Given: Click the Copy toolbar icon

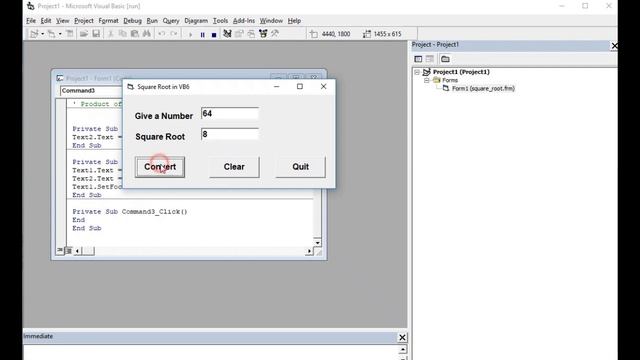Looking at the screenshot, I should click(x=122, y=34).
